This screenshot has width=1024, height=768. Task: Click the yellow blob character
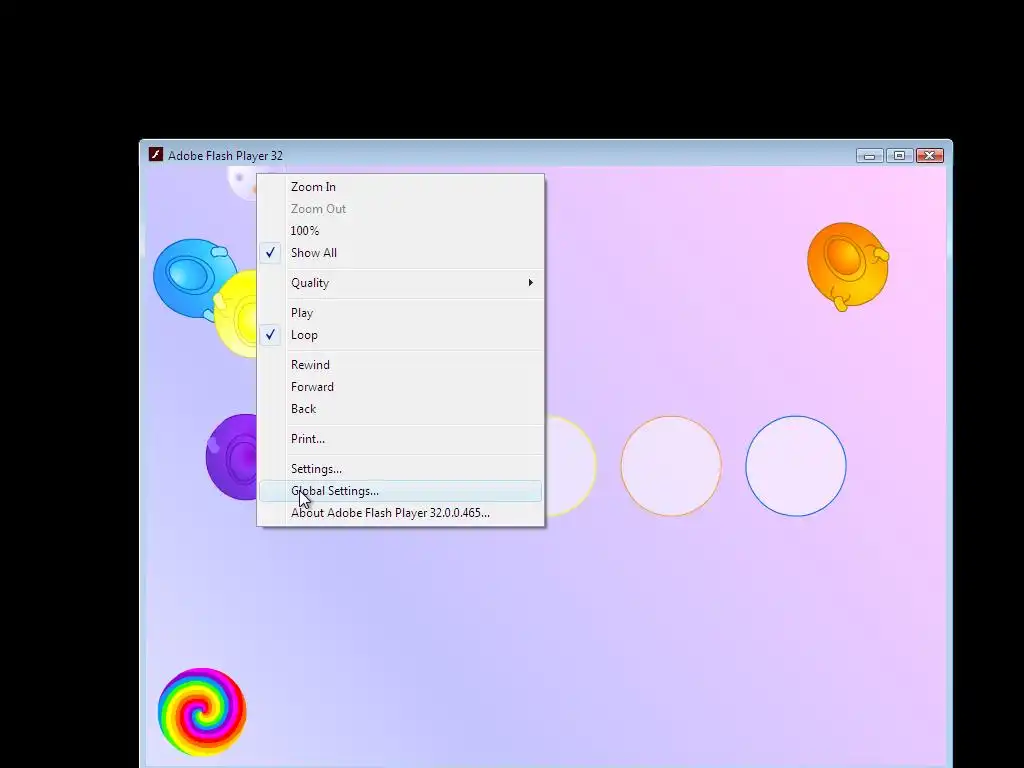coord(236,314)
